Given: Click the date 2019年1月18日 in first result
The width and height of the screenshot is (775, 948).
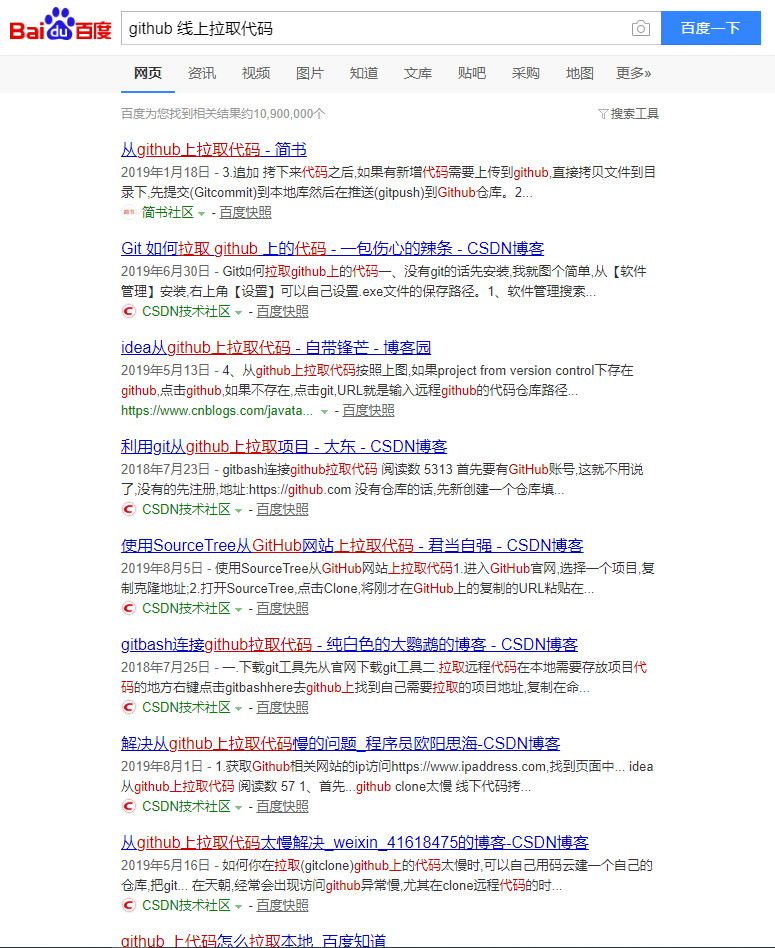Looking at the screenshot, I should click(x=165, y=172).
